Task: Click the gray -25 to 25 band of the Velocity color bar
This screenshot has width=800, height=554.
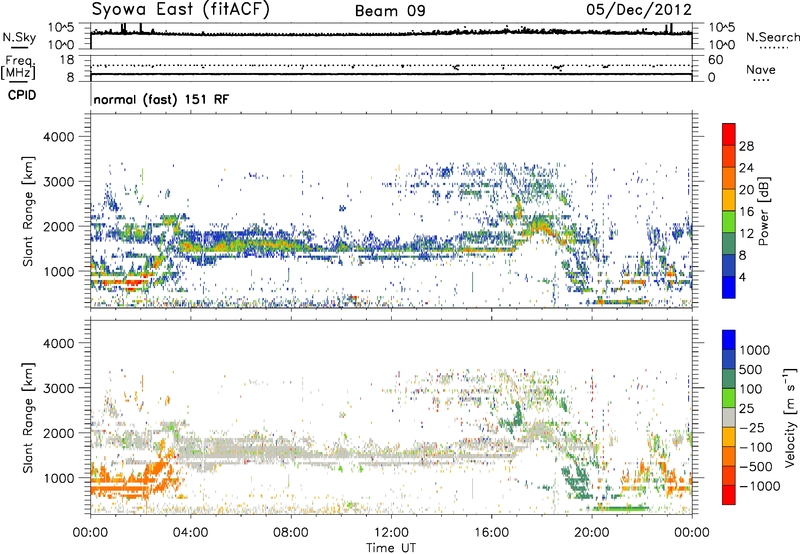Action: pyautogui.click(x=729, y=417)
